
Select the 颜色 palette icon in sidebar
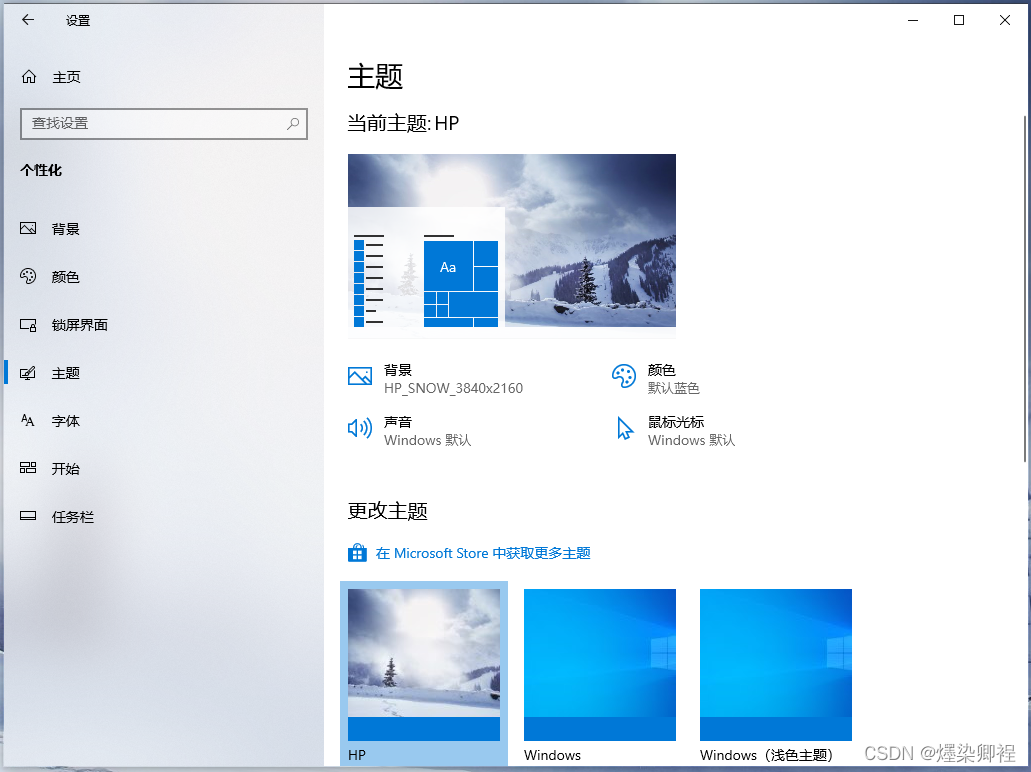point(28,276)
